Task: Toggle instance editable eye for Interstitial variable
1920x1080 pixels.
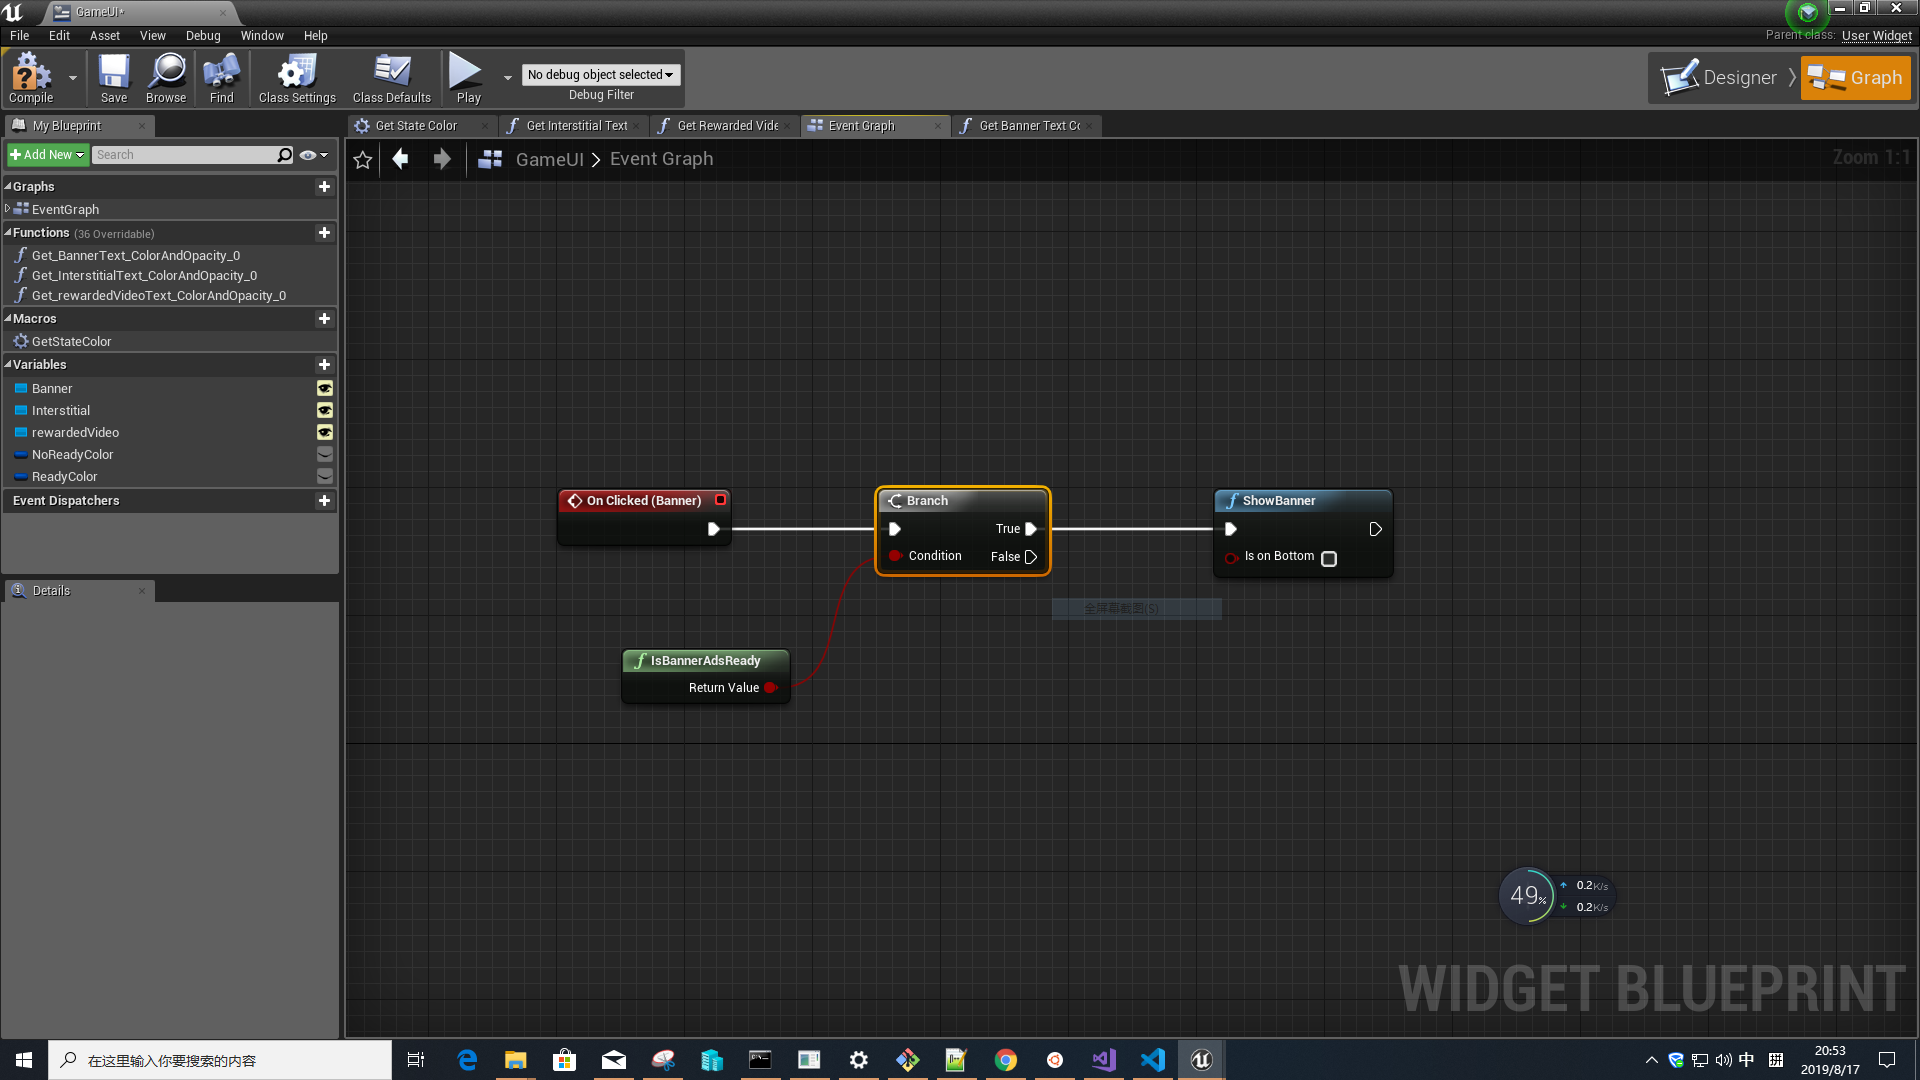Action: click(324, 410)
